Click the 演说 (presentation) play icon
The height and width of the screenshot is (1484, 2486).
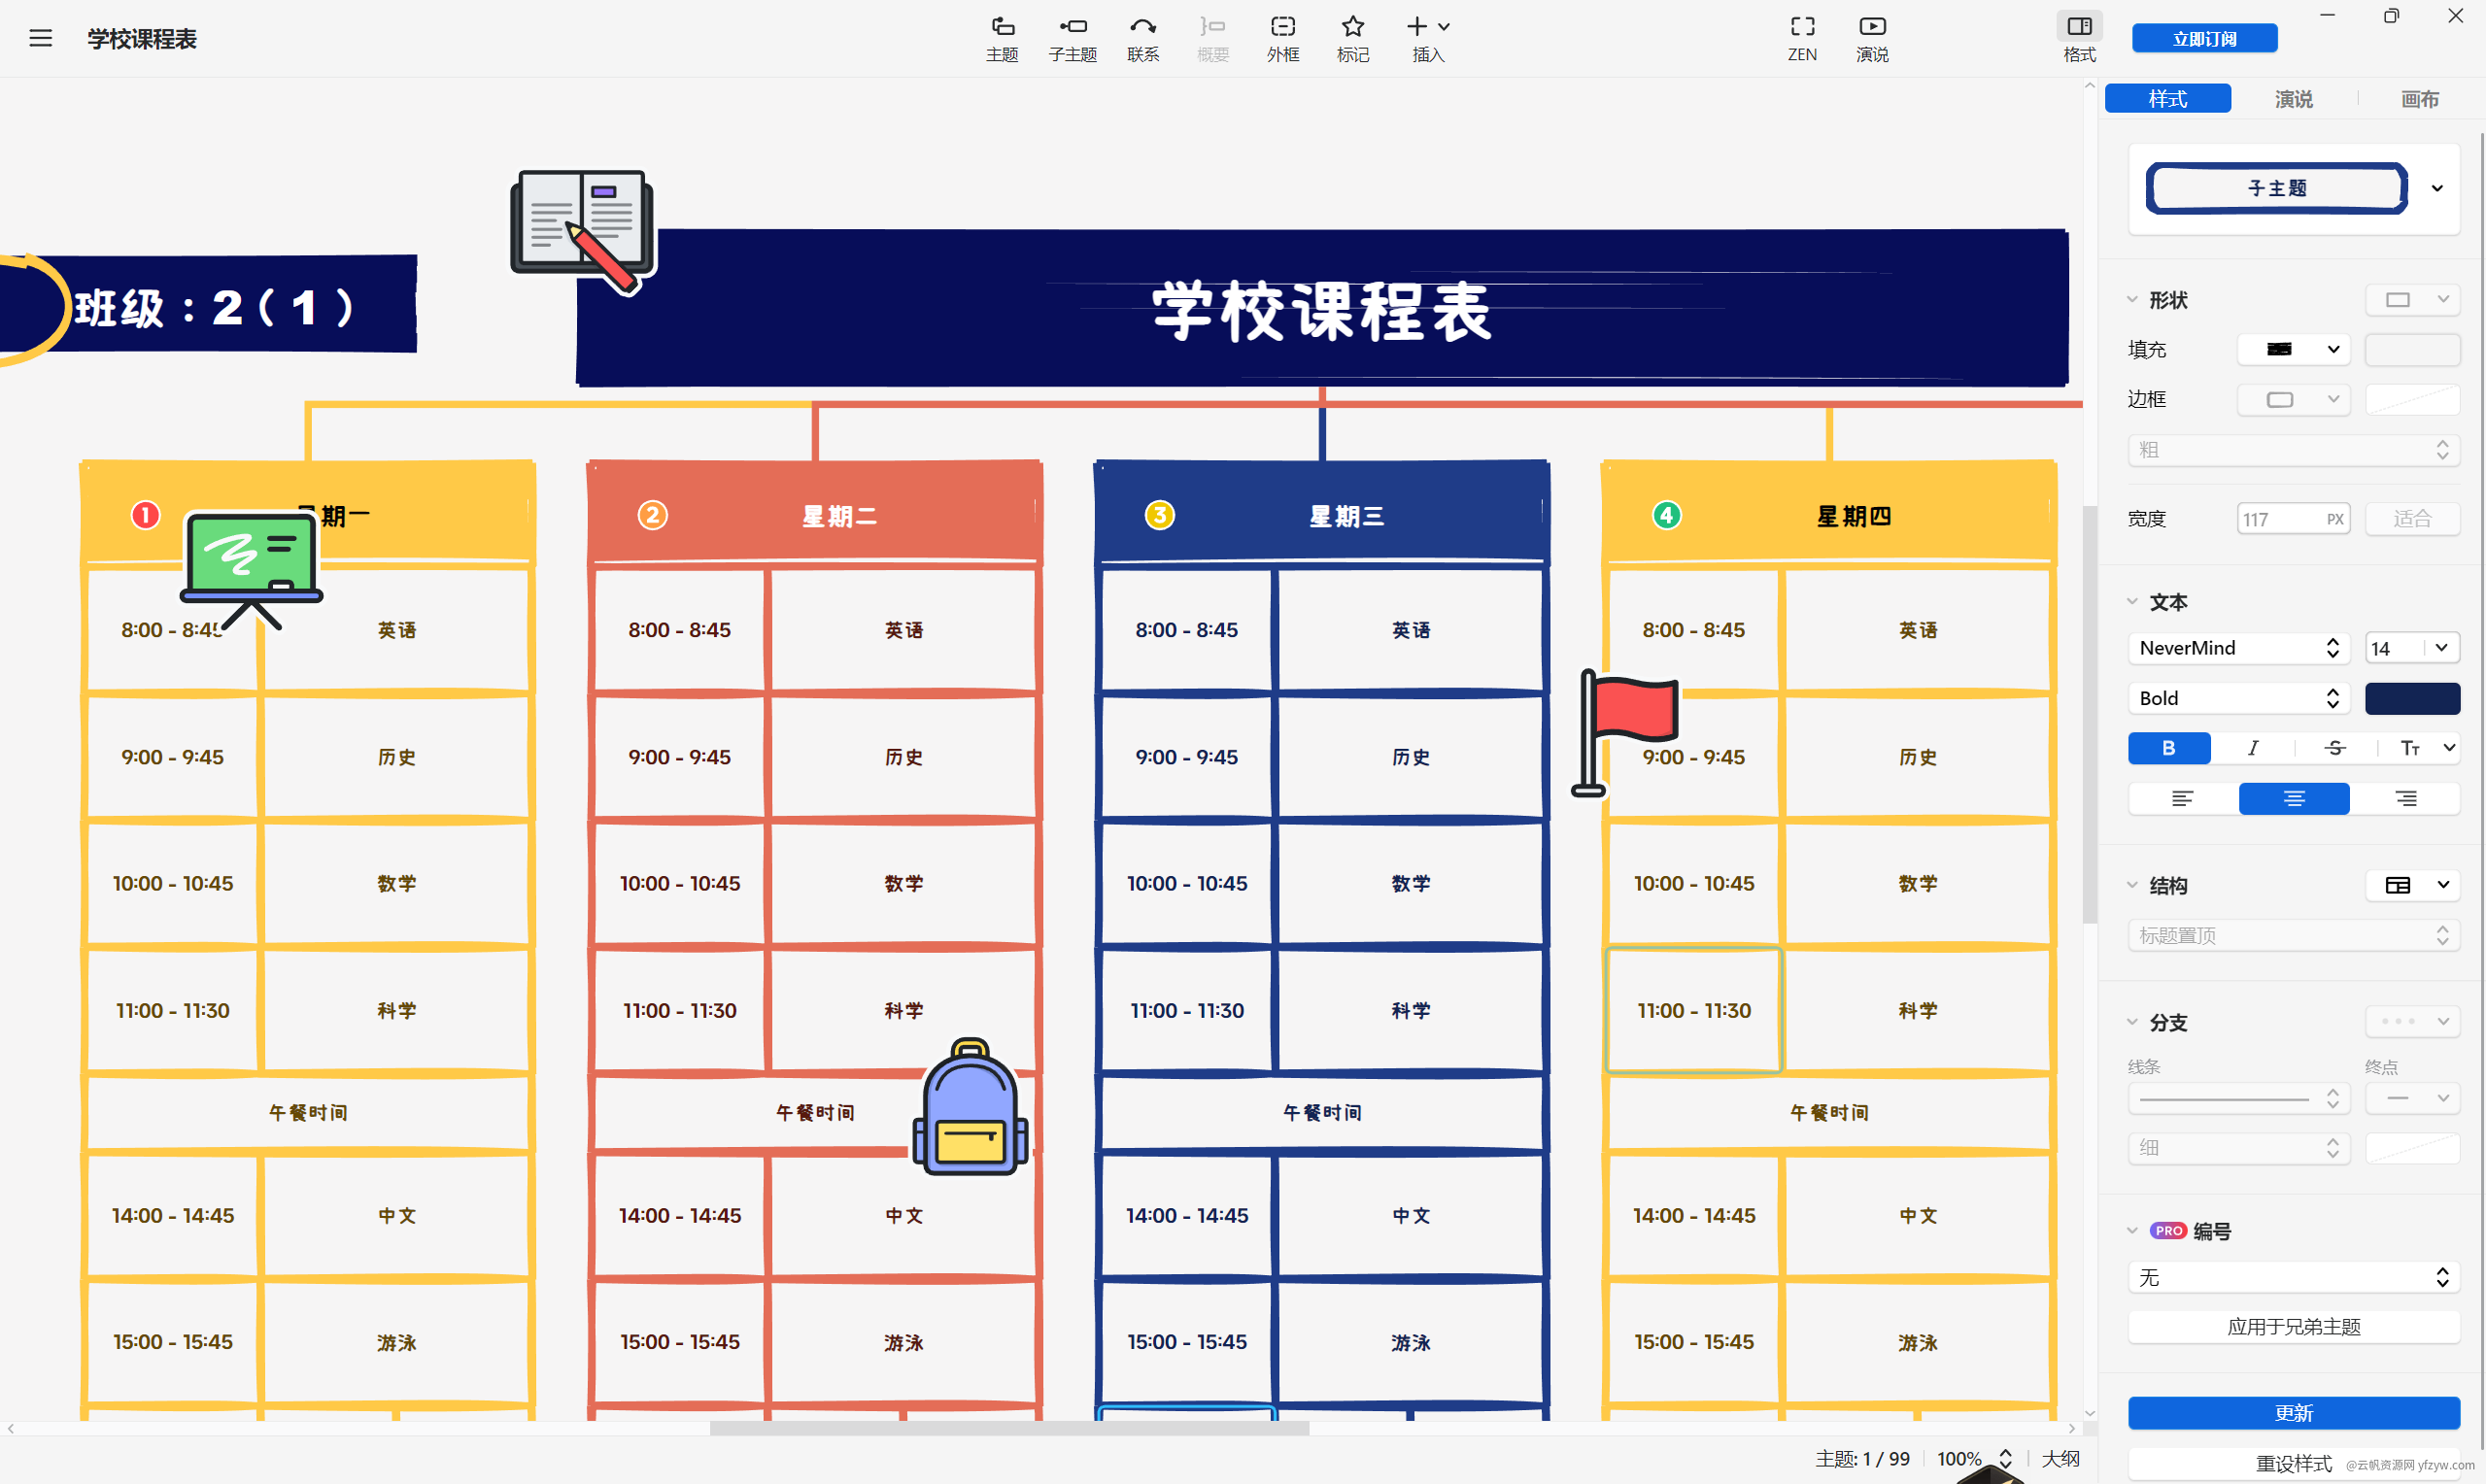coord(1869,26)
